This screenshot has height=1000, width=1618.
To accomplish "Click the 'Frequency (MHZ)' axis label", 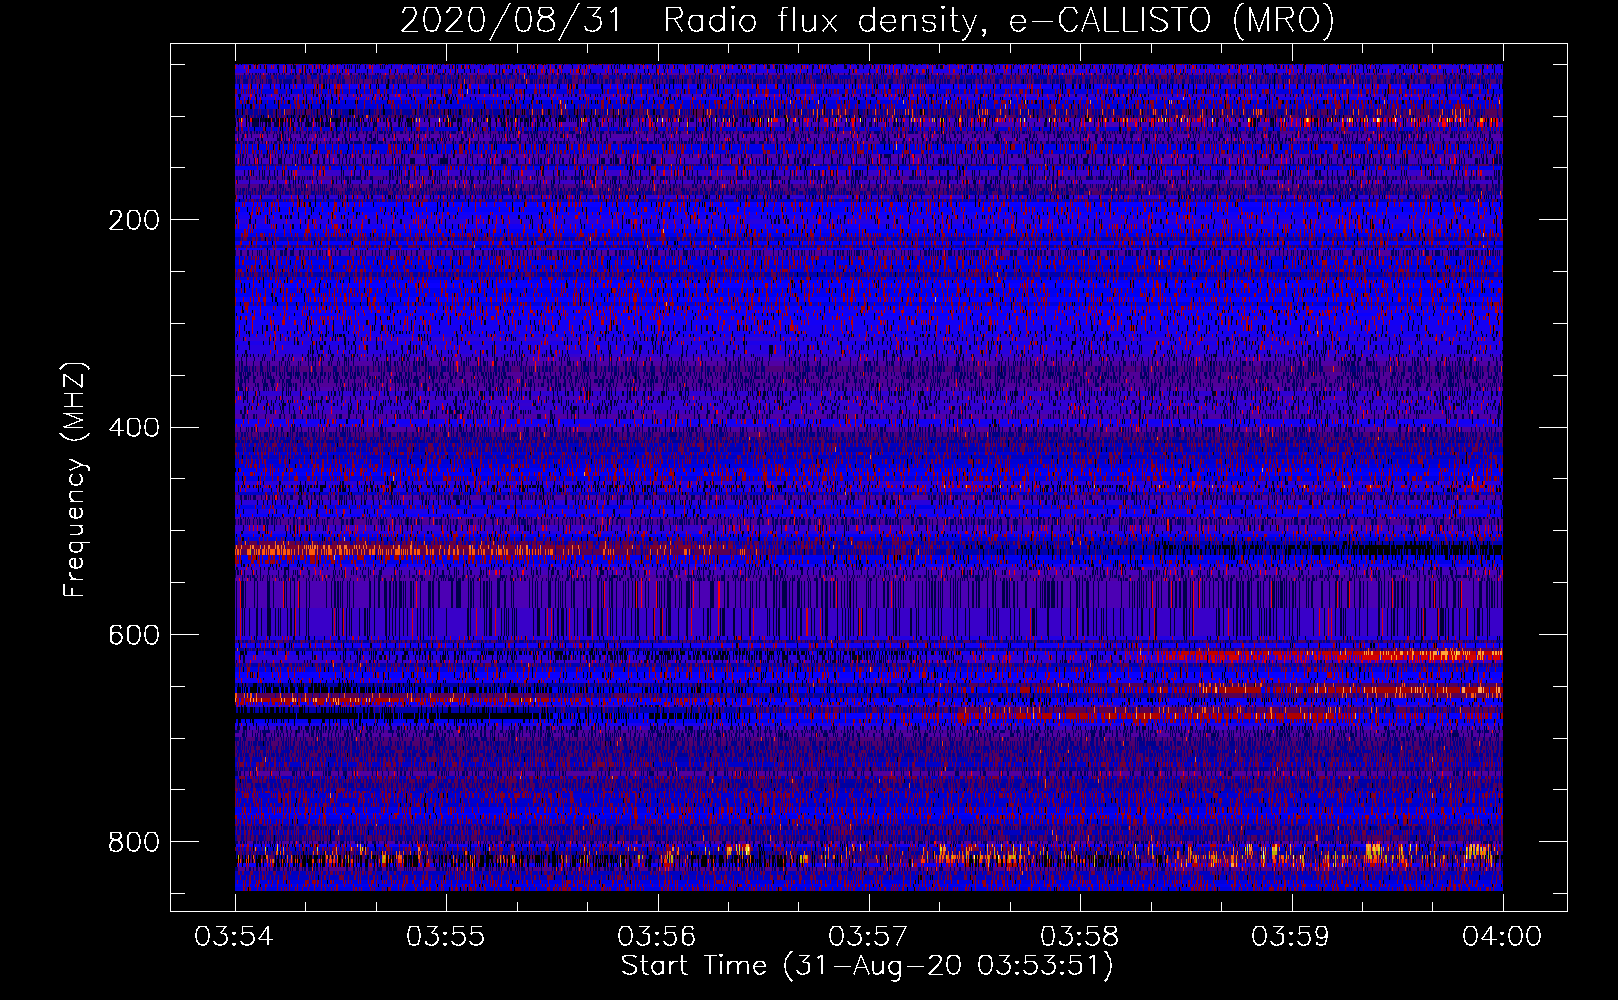I will (x=75, y=479).
